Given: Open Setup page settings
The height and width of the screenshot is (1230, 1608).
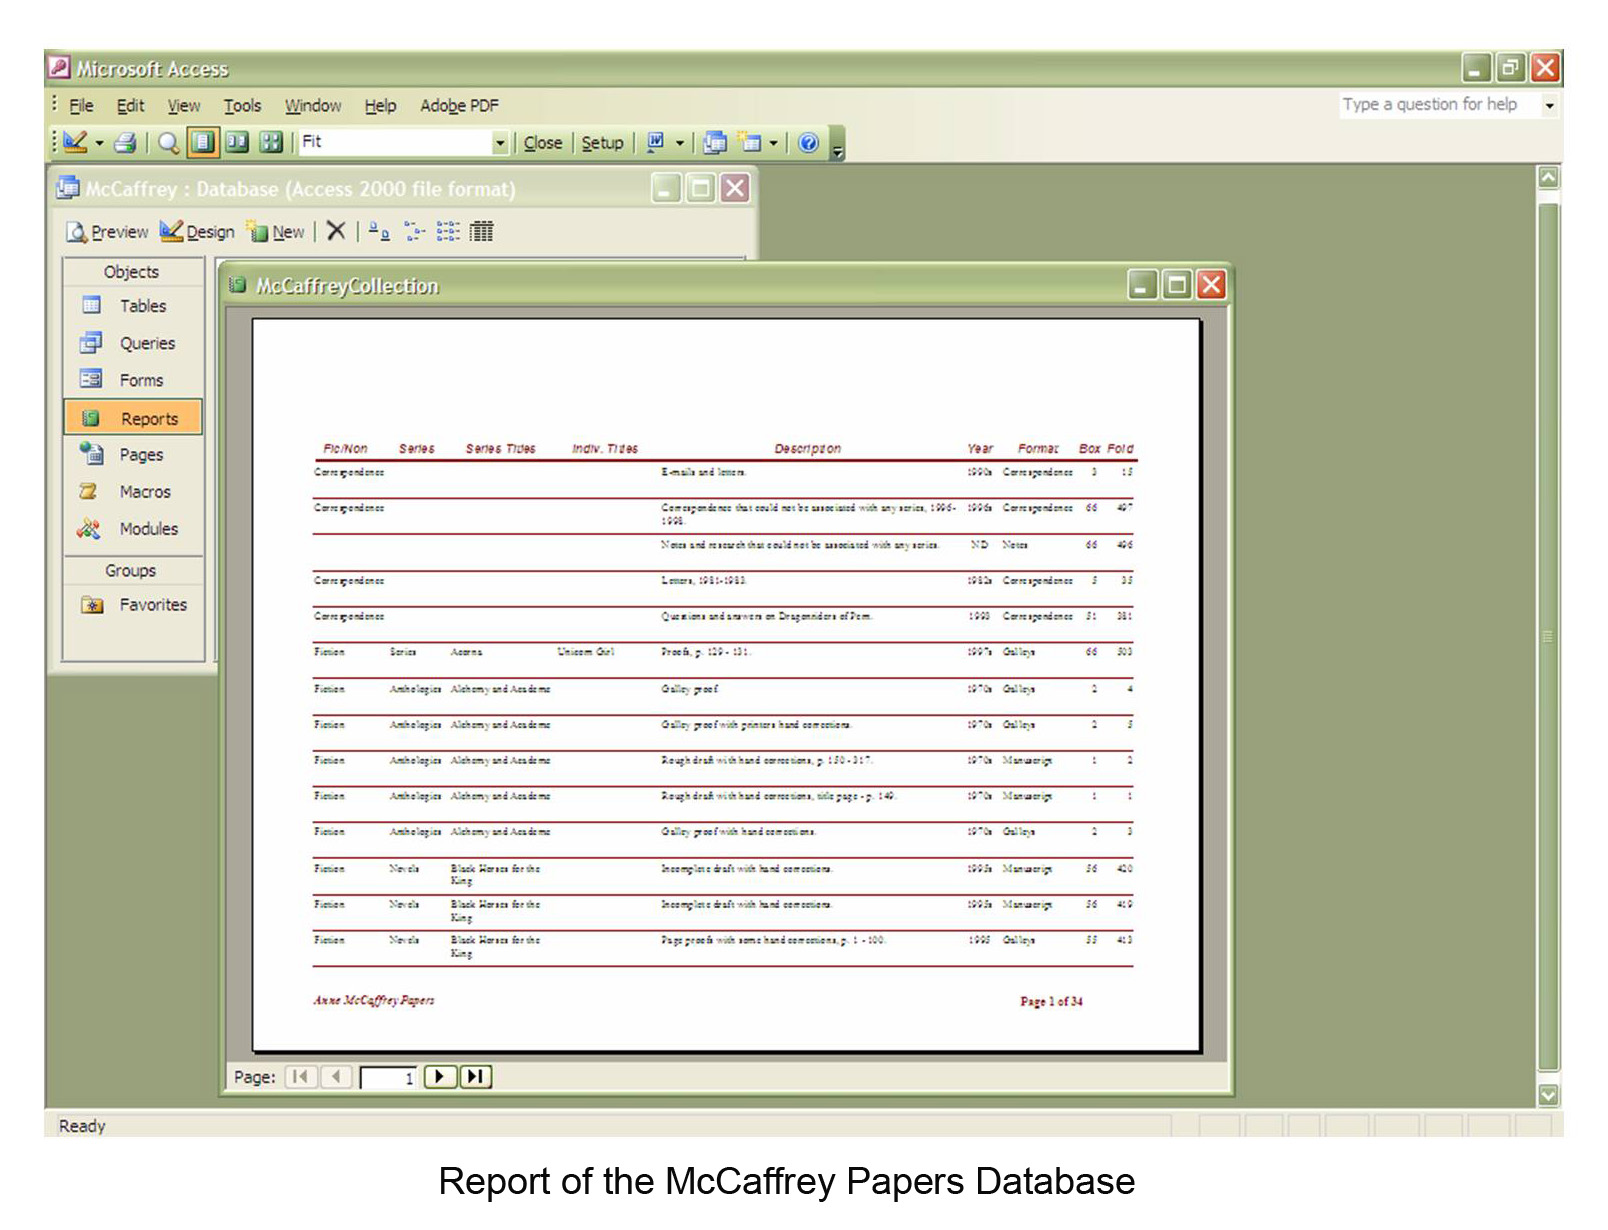Looking at the screenshot, I should (x=602, y=143).
